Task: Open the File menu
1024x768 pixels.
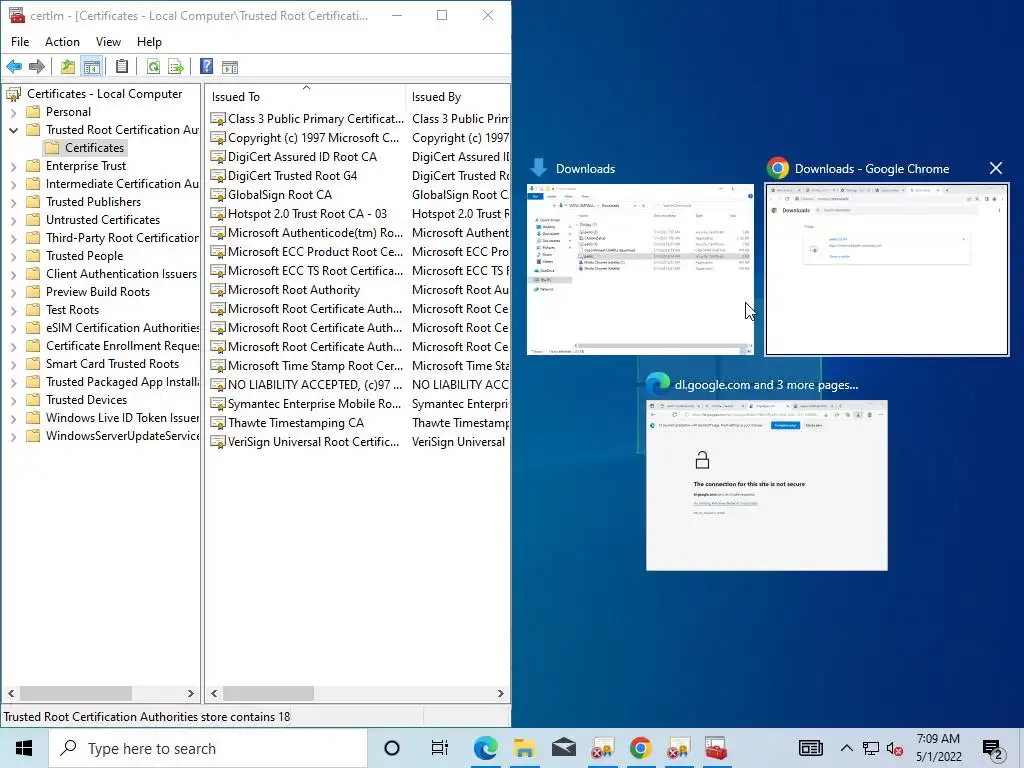Action: [20, 42]
